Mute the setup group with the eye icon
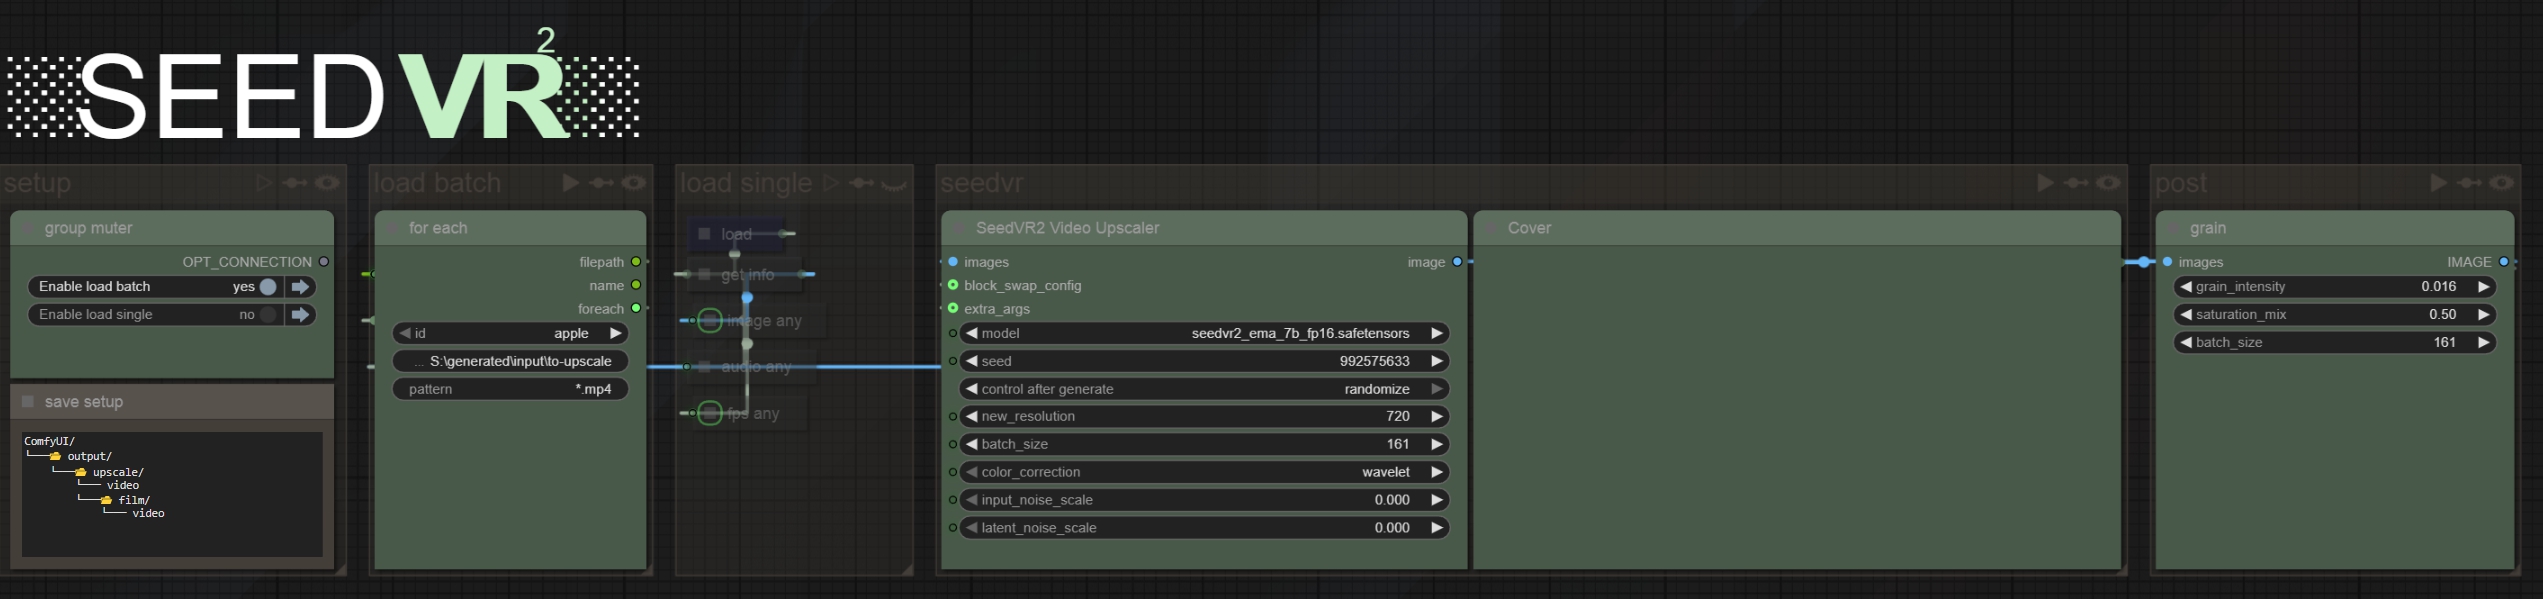The height and width of the screenshot is (599, 2543). (x=327, y=183)
